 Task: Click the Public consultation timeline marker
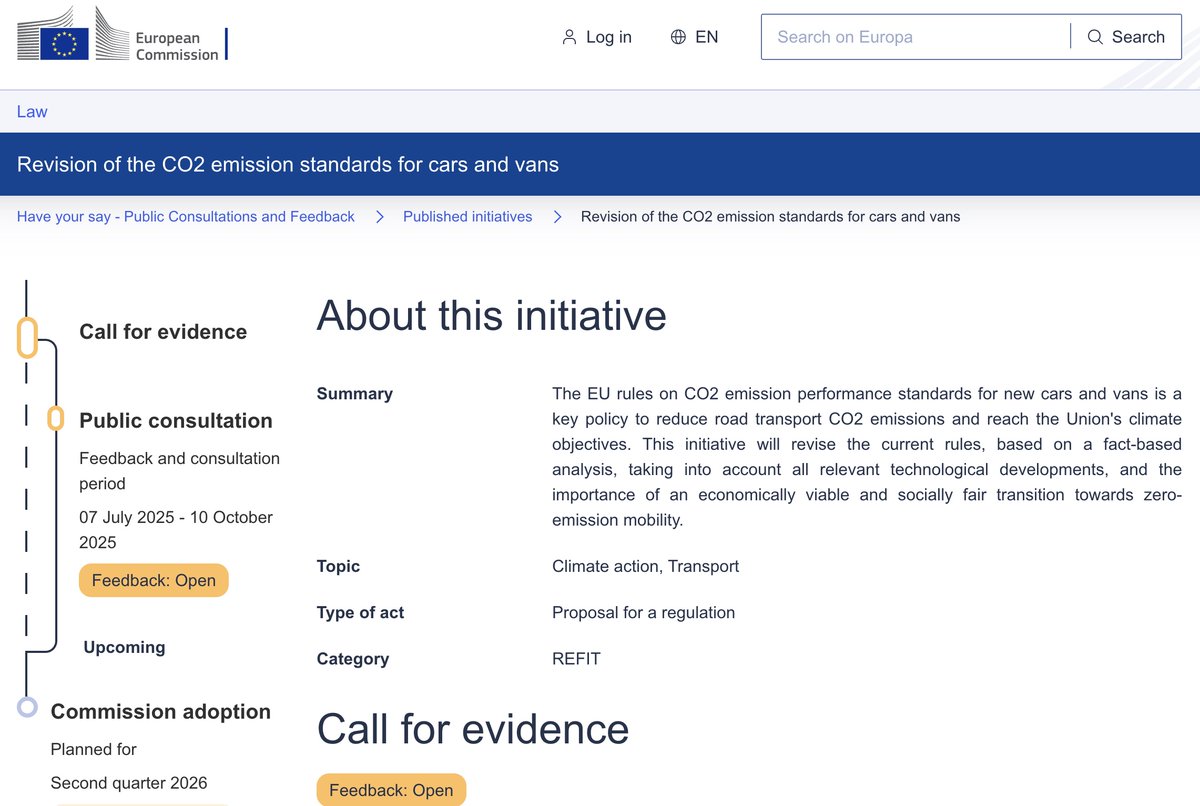click(56, 418)
